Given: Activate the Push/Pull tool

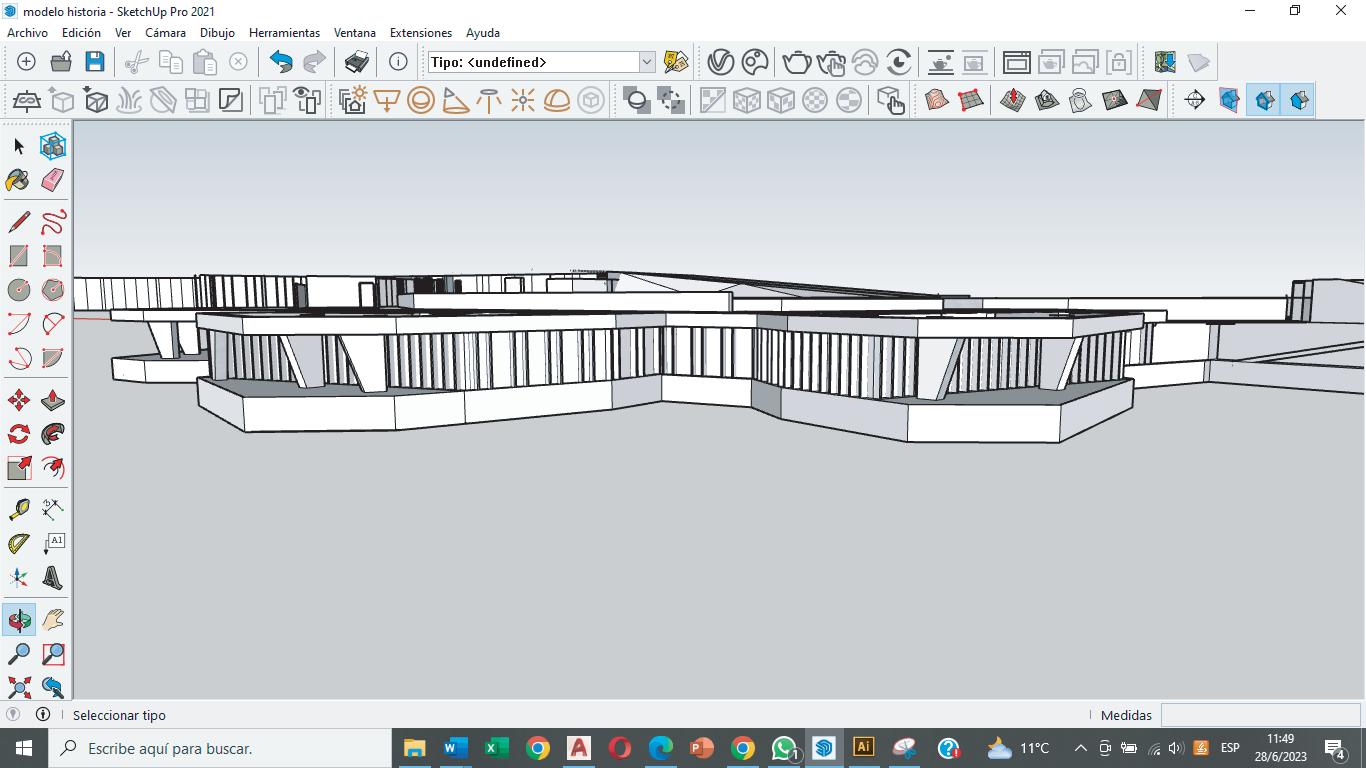Looking at the screenshot, I should point(53,400).
